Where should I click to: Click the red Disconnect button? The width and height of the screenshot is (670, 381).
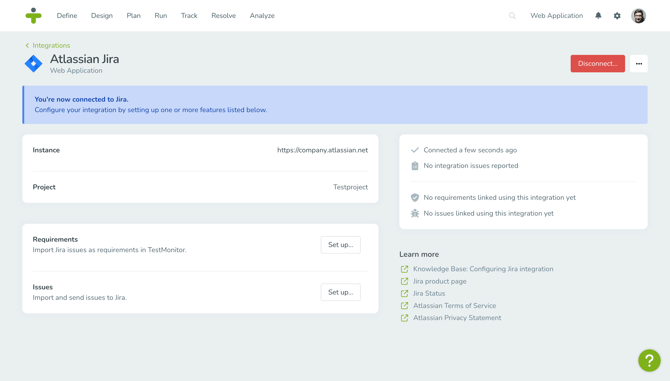(597, 64)
